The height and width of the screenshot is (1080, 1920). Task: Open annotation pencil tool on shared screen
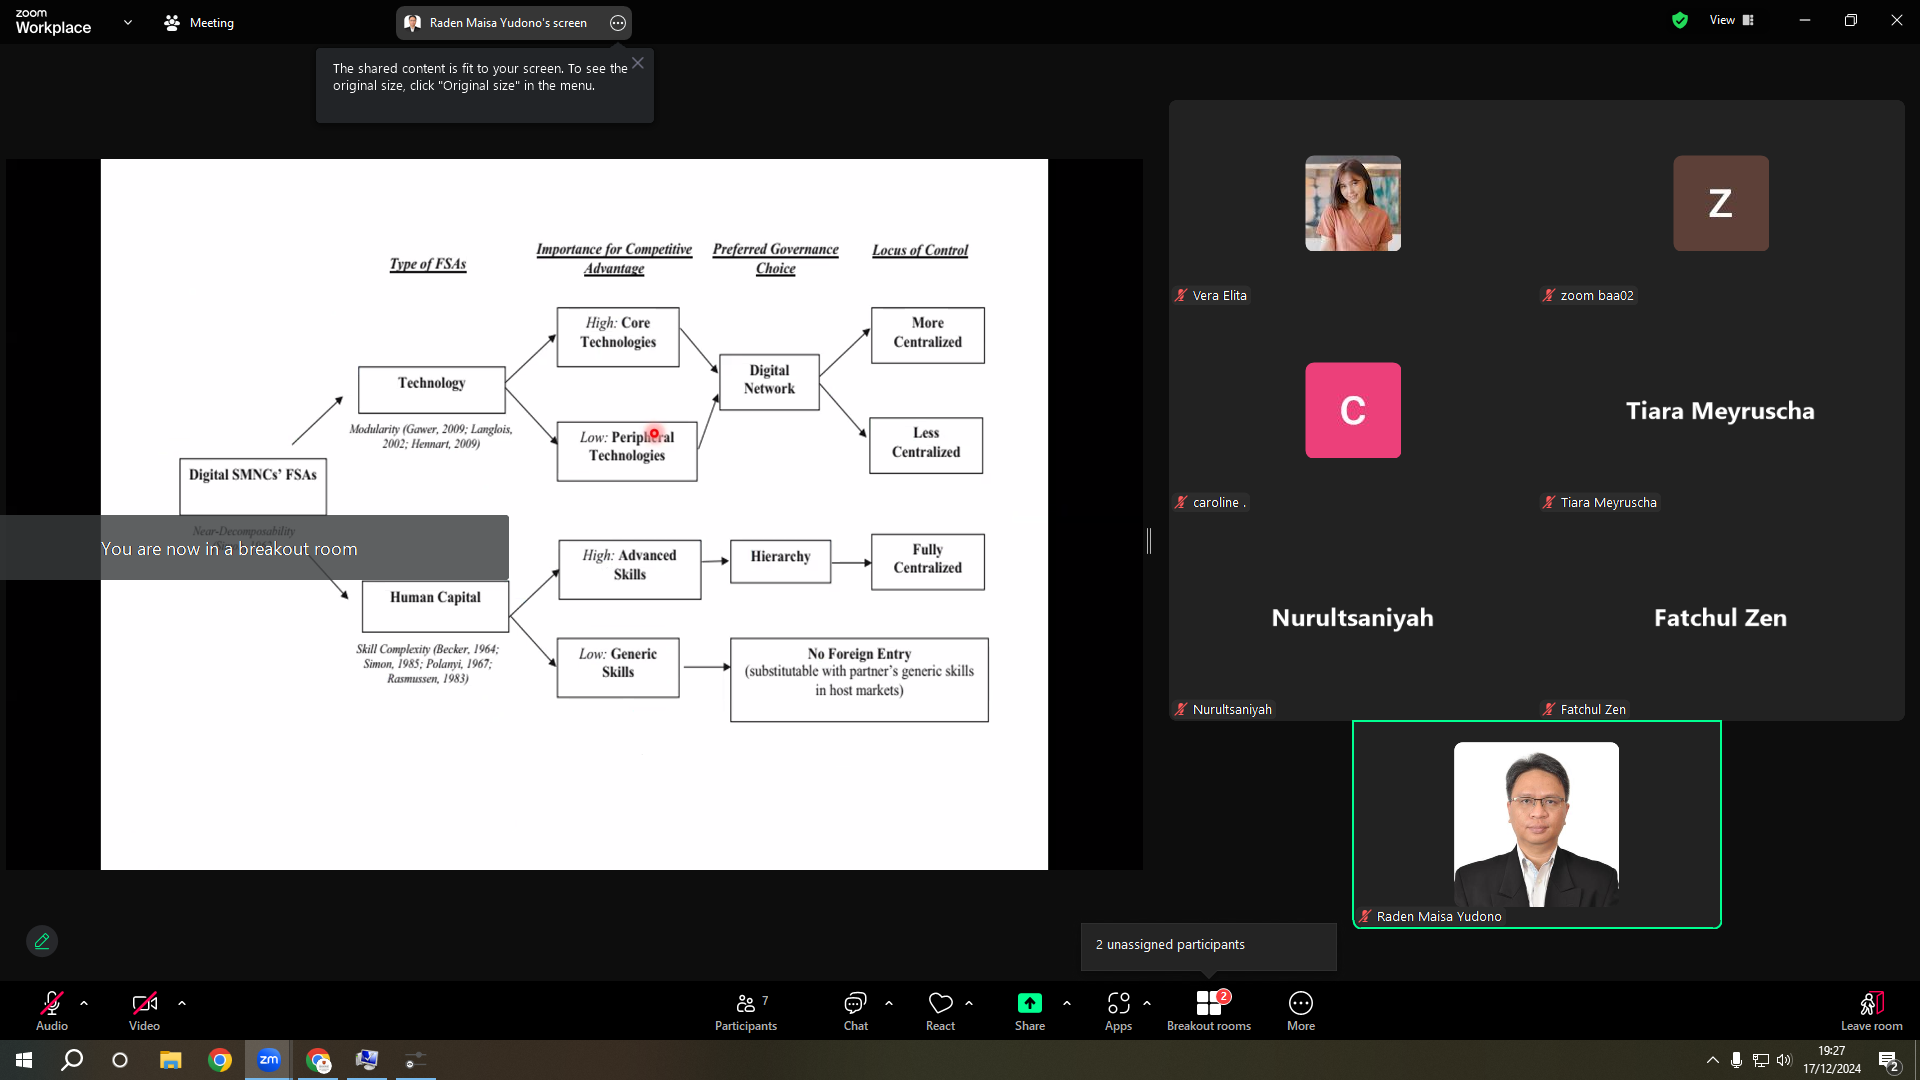[x=42, y=941]
